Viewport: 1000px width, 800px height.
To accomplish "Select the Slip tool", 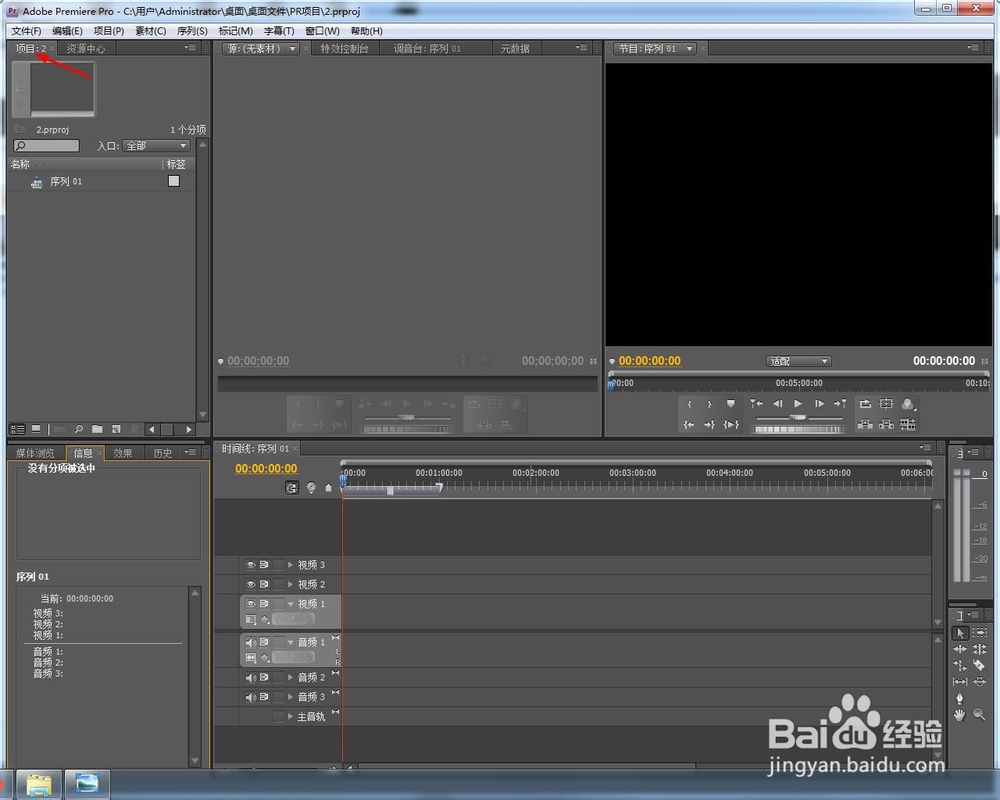I will click(x=960, y=681).
